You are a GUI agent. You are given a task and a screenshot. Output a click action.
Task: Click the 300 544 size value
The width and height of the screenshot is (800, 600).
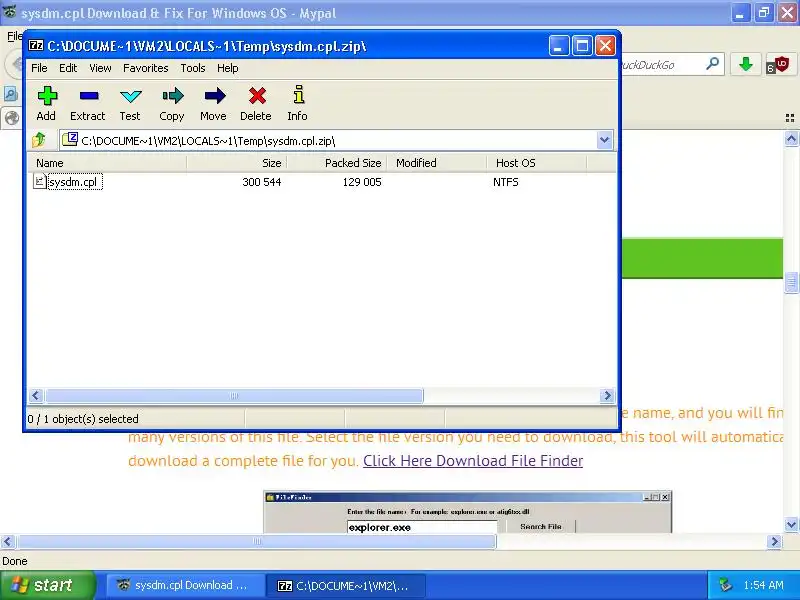[x=262, y=182]
